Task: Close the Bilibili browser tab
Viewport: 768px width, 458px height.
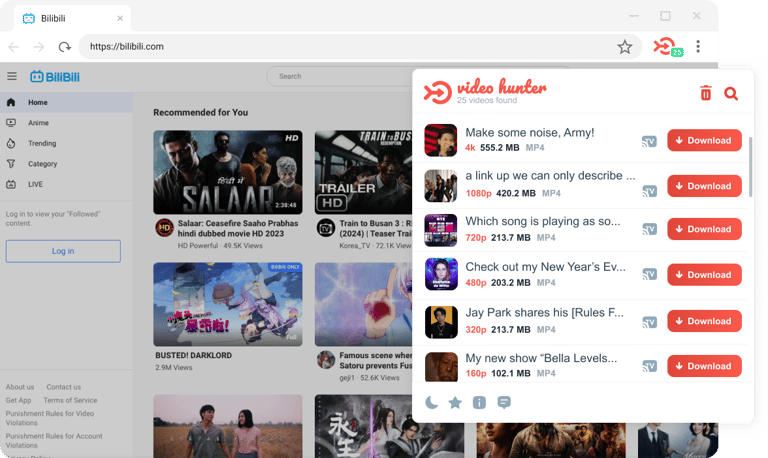Action: 120,19
